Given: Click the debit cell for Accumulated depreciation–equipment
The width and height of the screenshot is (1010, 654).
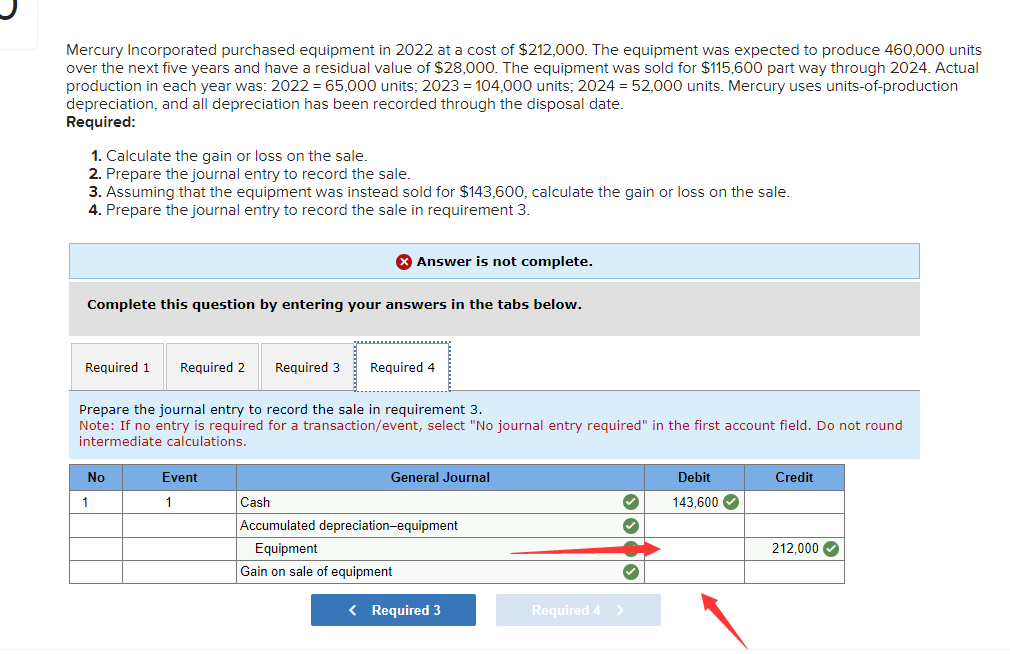Looking at the screenshot, I should click(694, 526).
